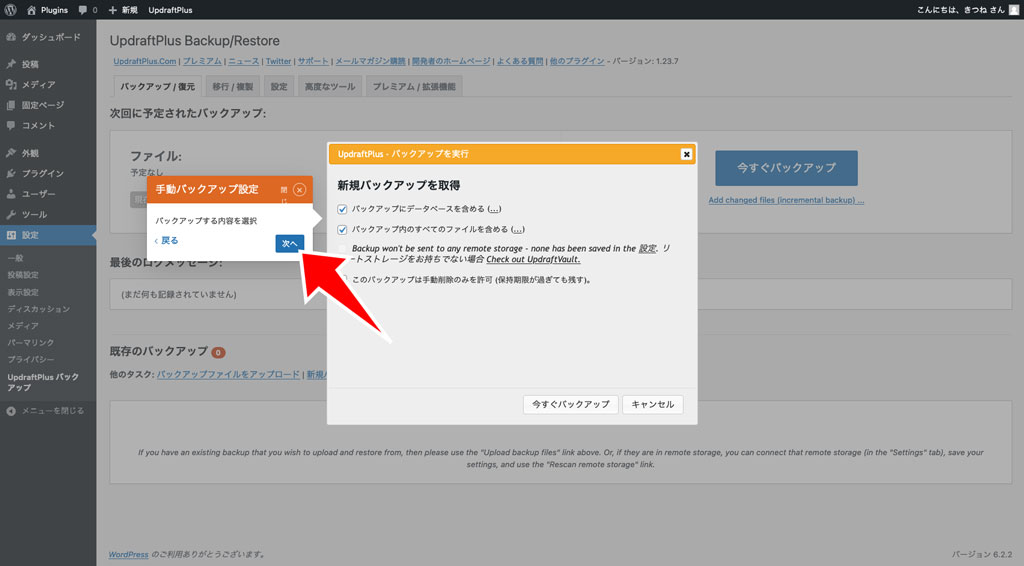
Task: Open UpdraftPlus.Com link
Action: [x=144, y=61]
